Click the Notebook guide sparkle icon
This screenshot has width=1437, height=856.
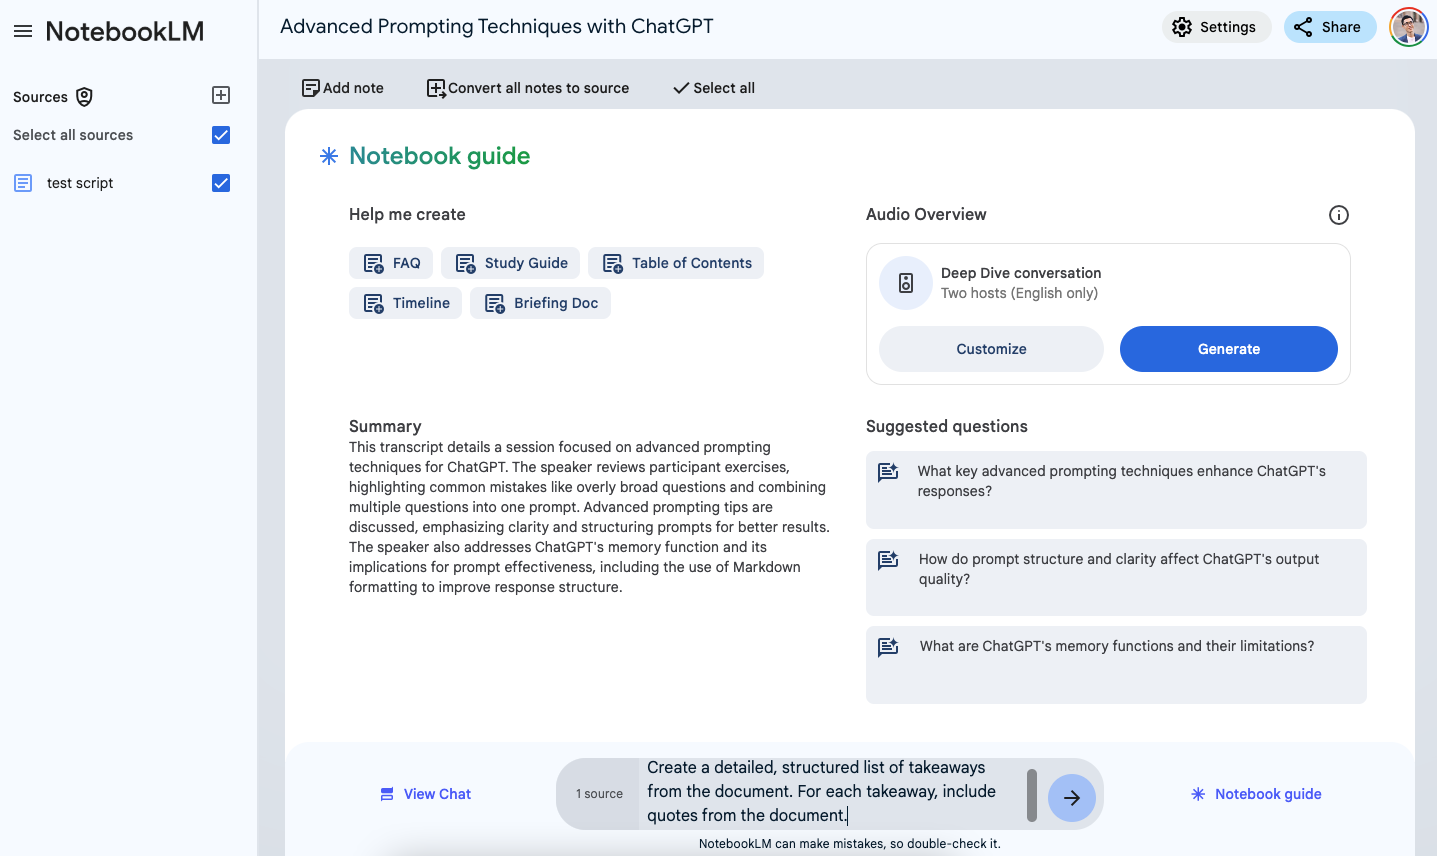pos(328,156)
